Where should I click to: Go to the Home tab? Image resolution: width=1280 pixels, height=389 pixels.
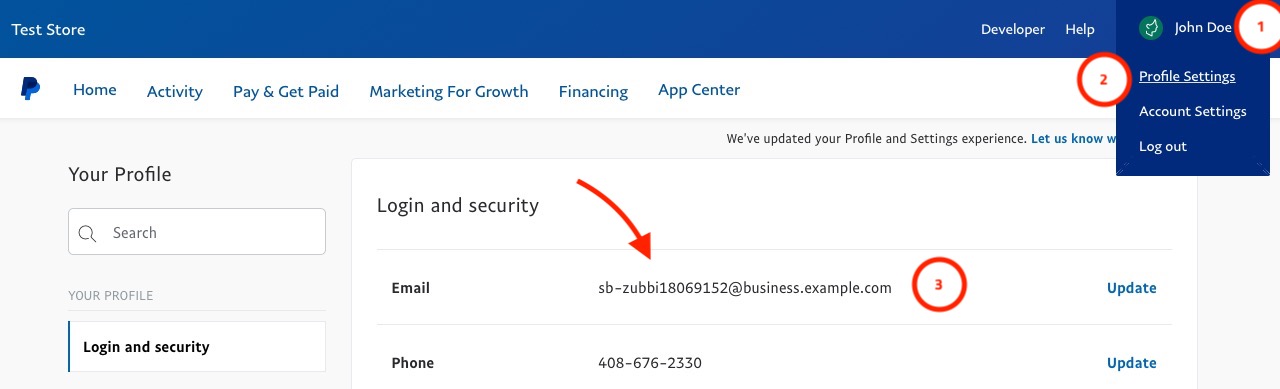coord(95,90)
